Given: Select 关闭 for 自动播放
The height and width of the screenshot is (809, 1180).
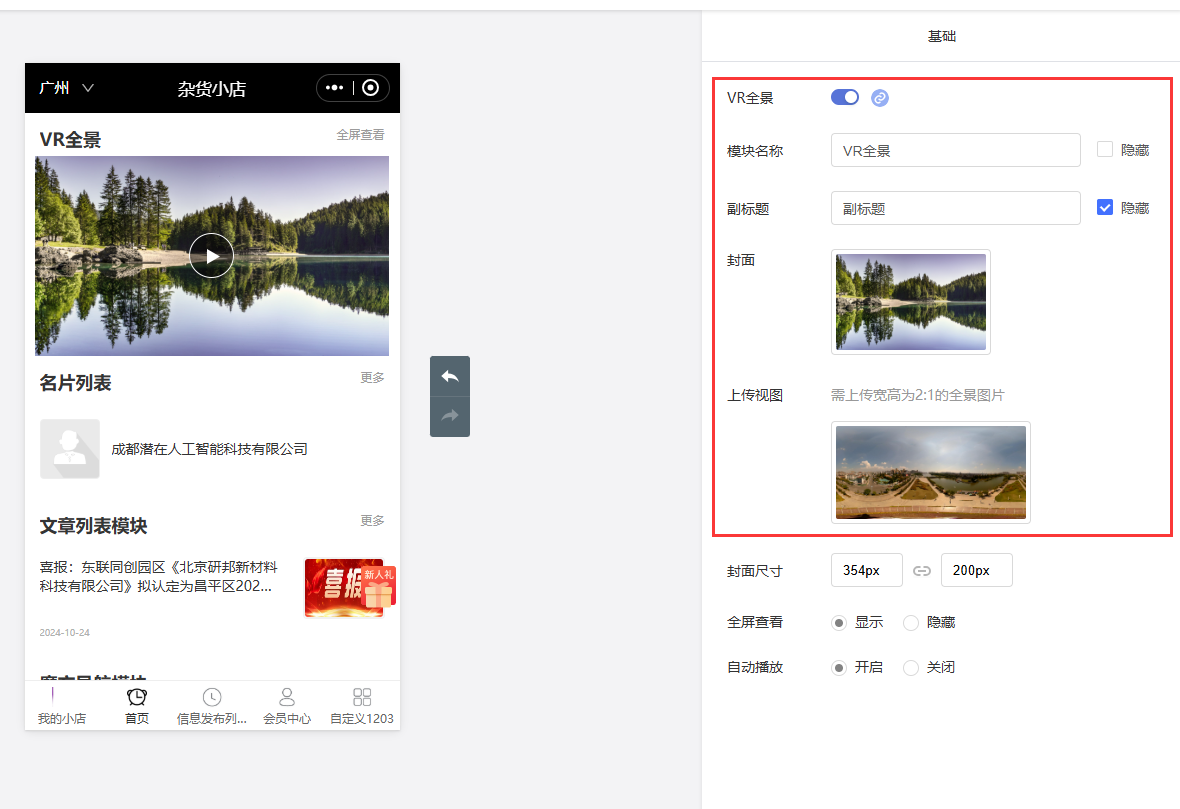Looking at the screenshot, I should pyautogui.click(x=911, y=668).
